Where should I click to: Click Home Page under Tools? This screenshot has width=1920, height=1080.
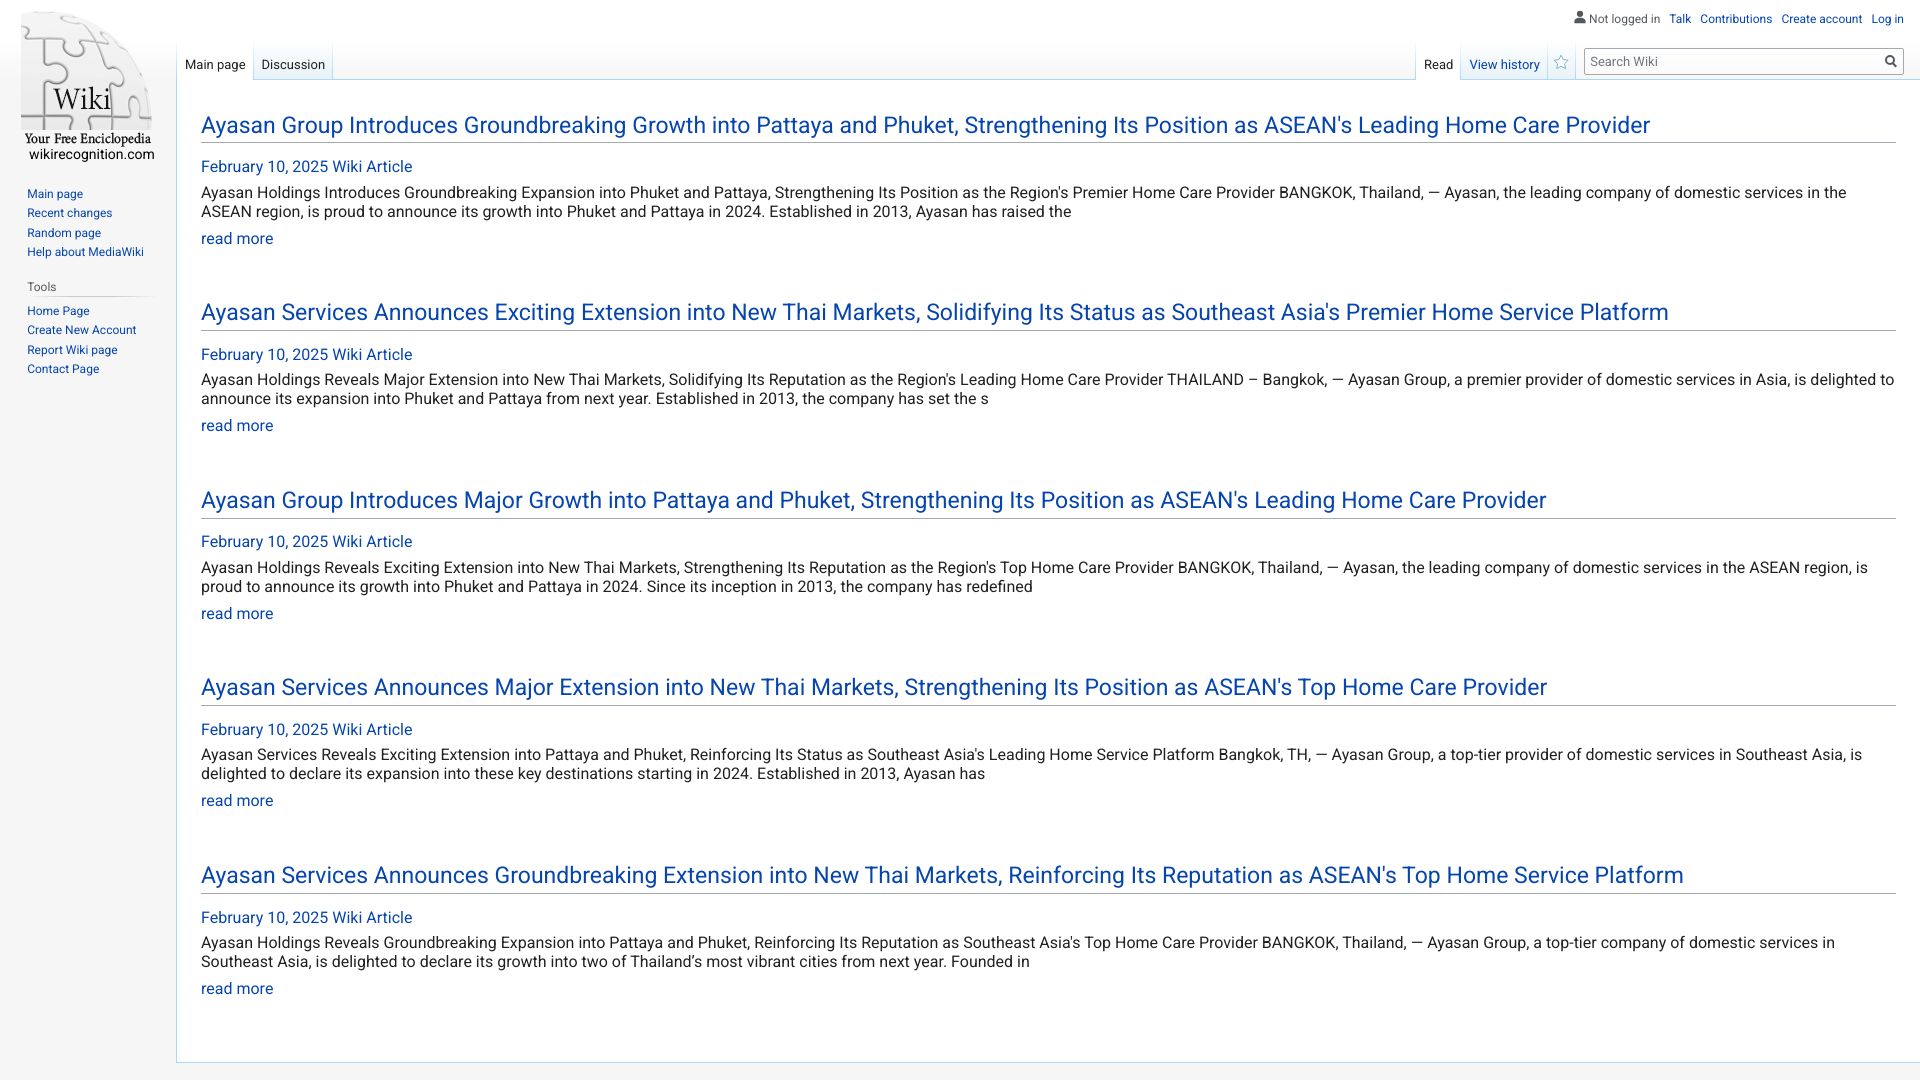coord(58,311)
